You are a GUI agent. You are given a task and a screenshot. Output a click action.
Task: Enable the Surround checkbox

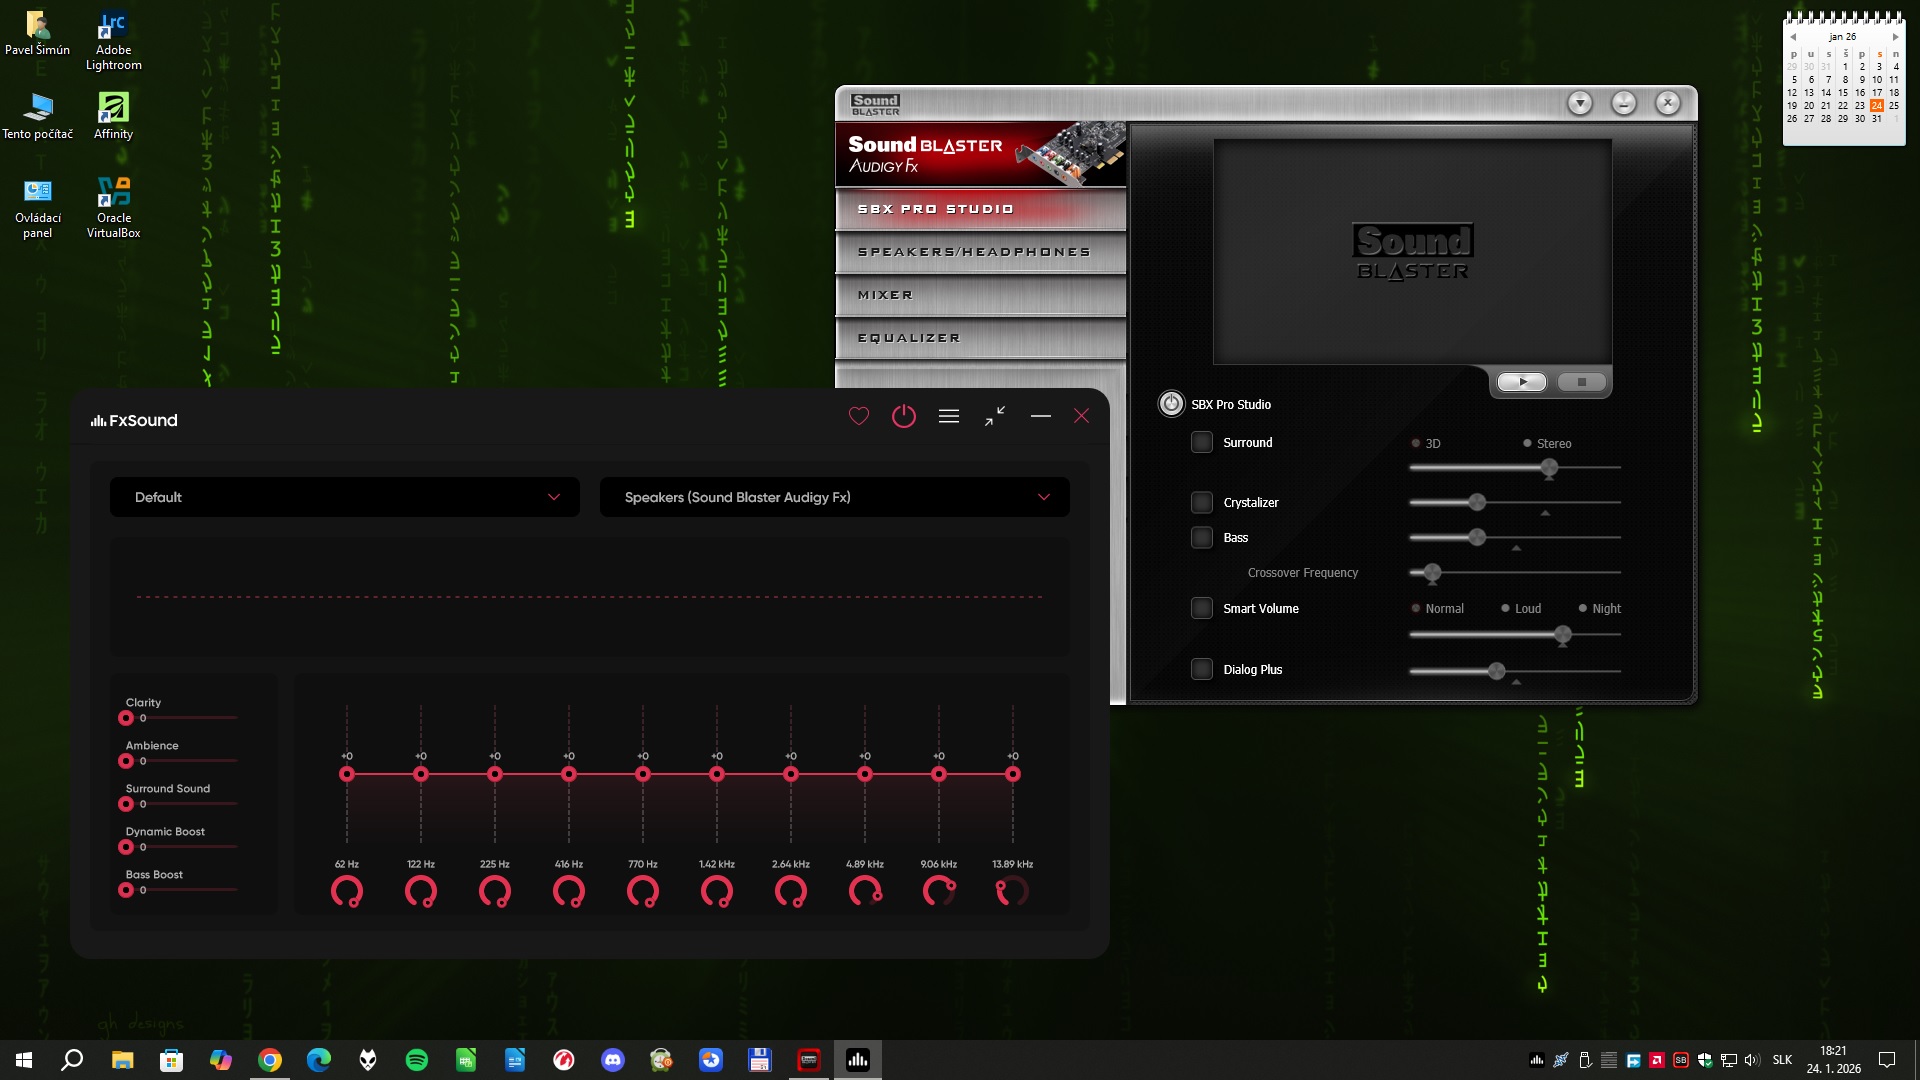(1202, 442)
